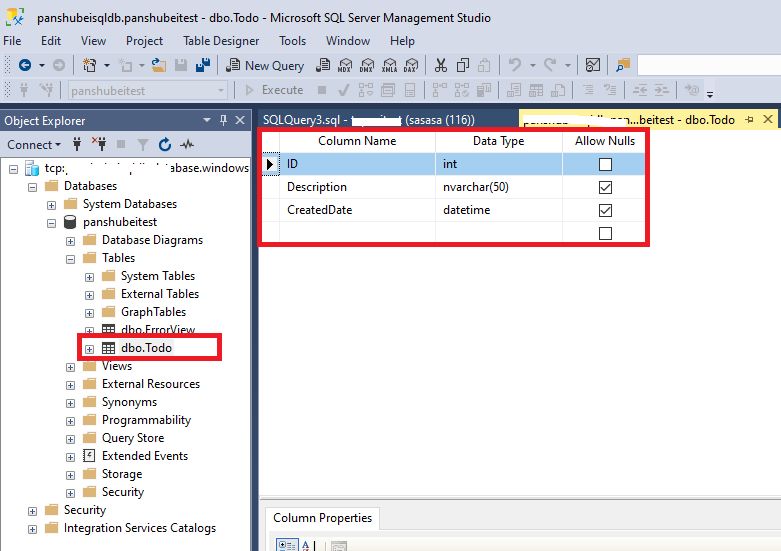Open the Tools menu
Image resolution: width=781 pixels, height=551 pixels.
tap(292, 41)
